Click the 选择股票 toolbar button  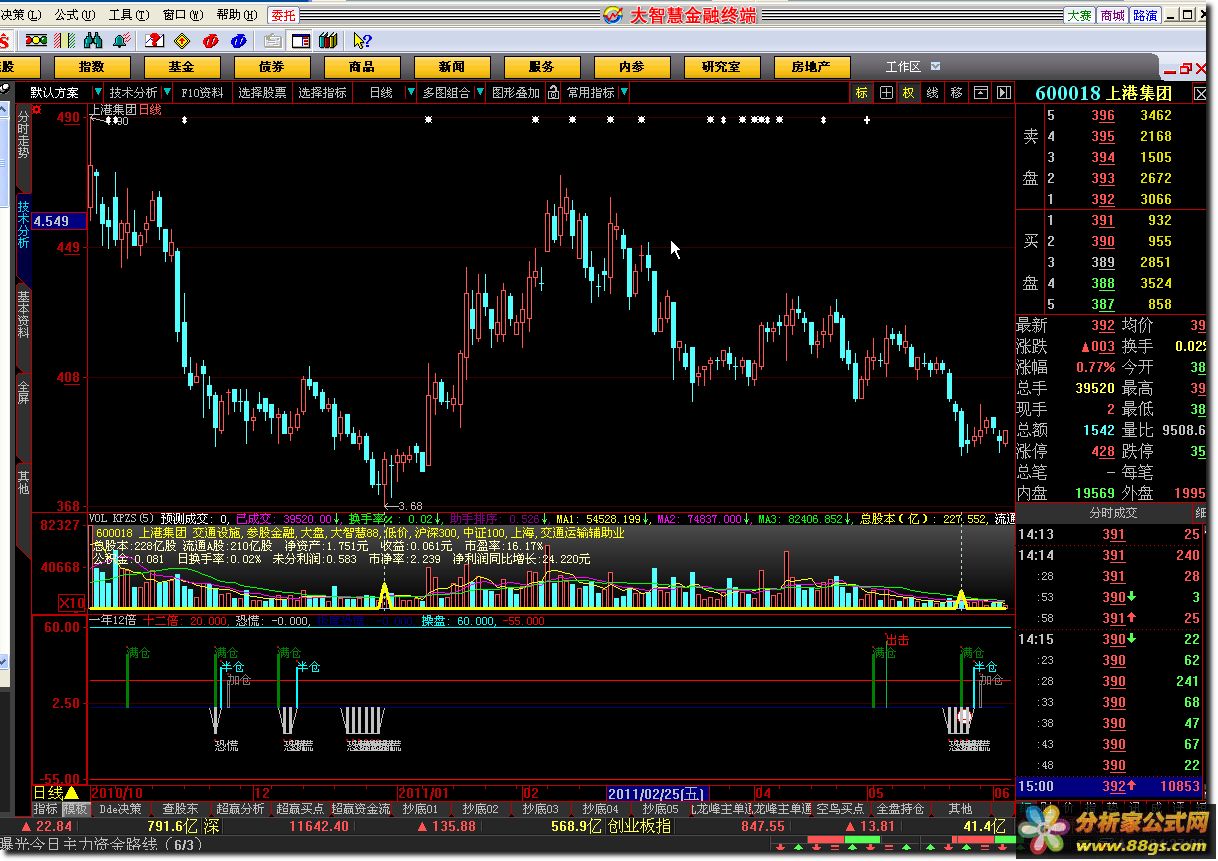263,92
